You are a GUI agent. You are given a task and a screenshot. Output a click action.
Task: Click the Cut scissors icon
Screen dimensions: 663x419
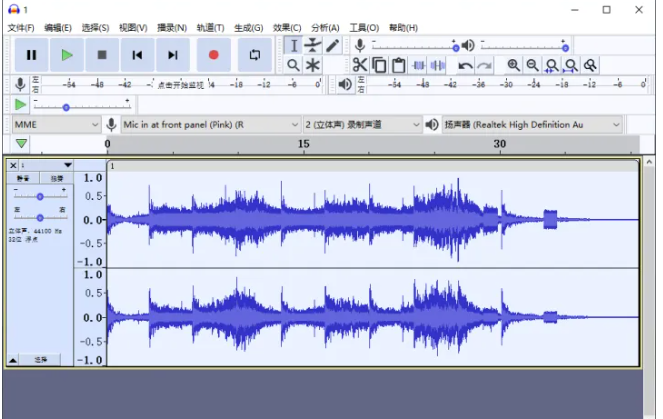pyautogui.click(x=360, y=65)
